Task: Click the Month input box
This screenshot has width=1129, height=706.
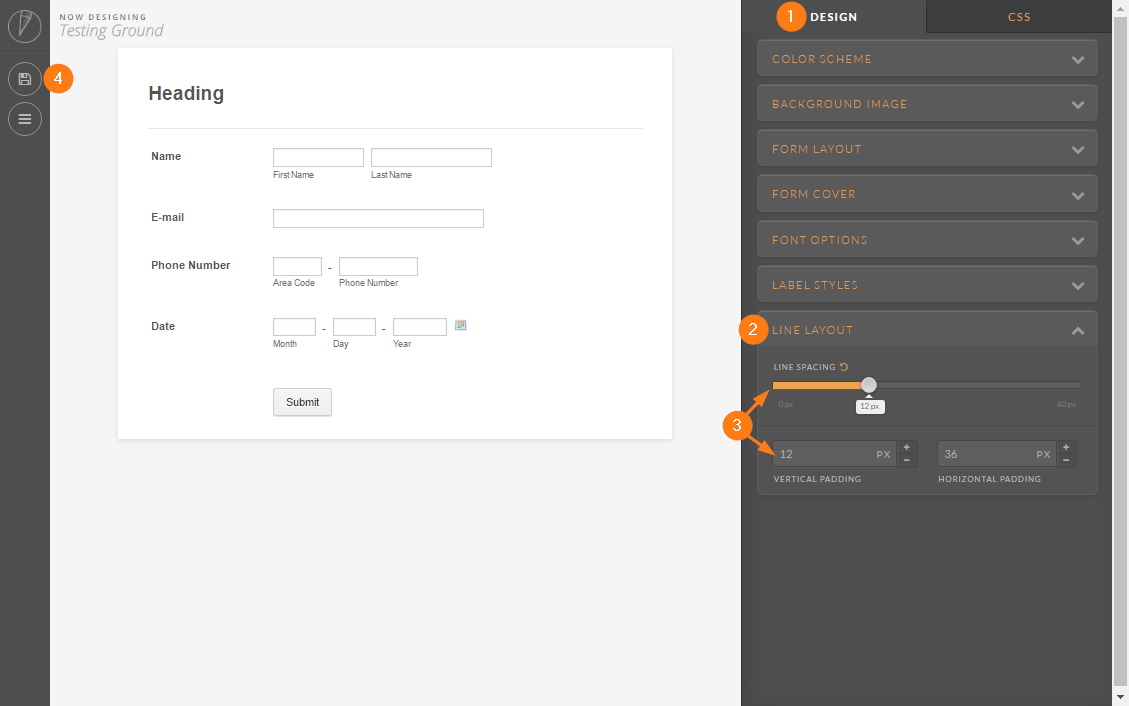Action: pyautogui.click(x=294, y=327)
